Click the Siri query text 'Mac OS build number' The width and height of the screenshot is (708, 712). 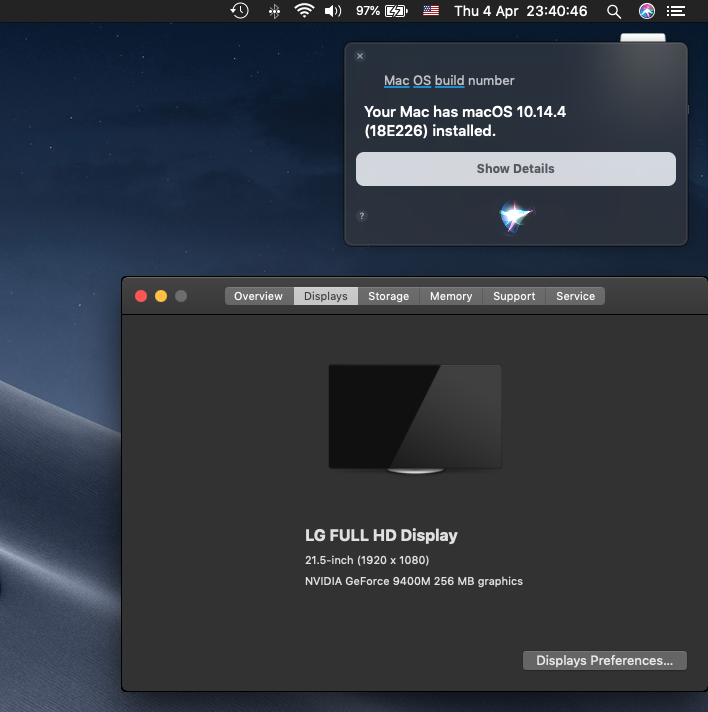(x=449, y=80)
